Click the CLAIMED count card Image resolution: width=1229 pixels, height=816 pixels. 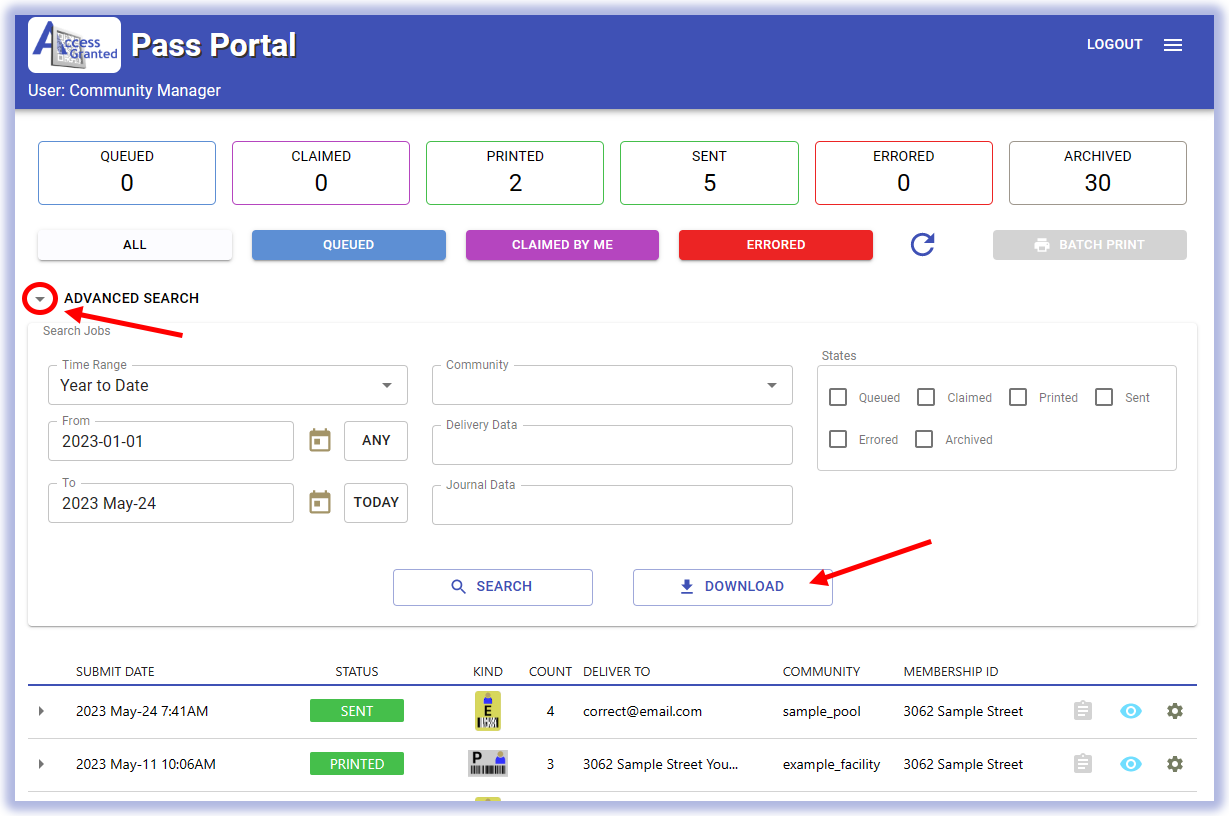pos(321,173)
